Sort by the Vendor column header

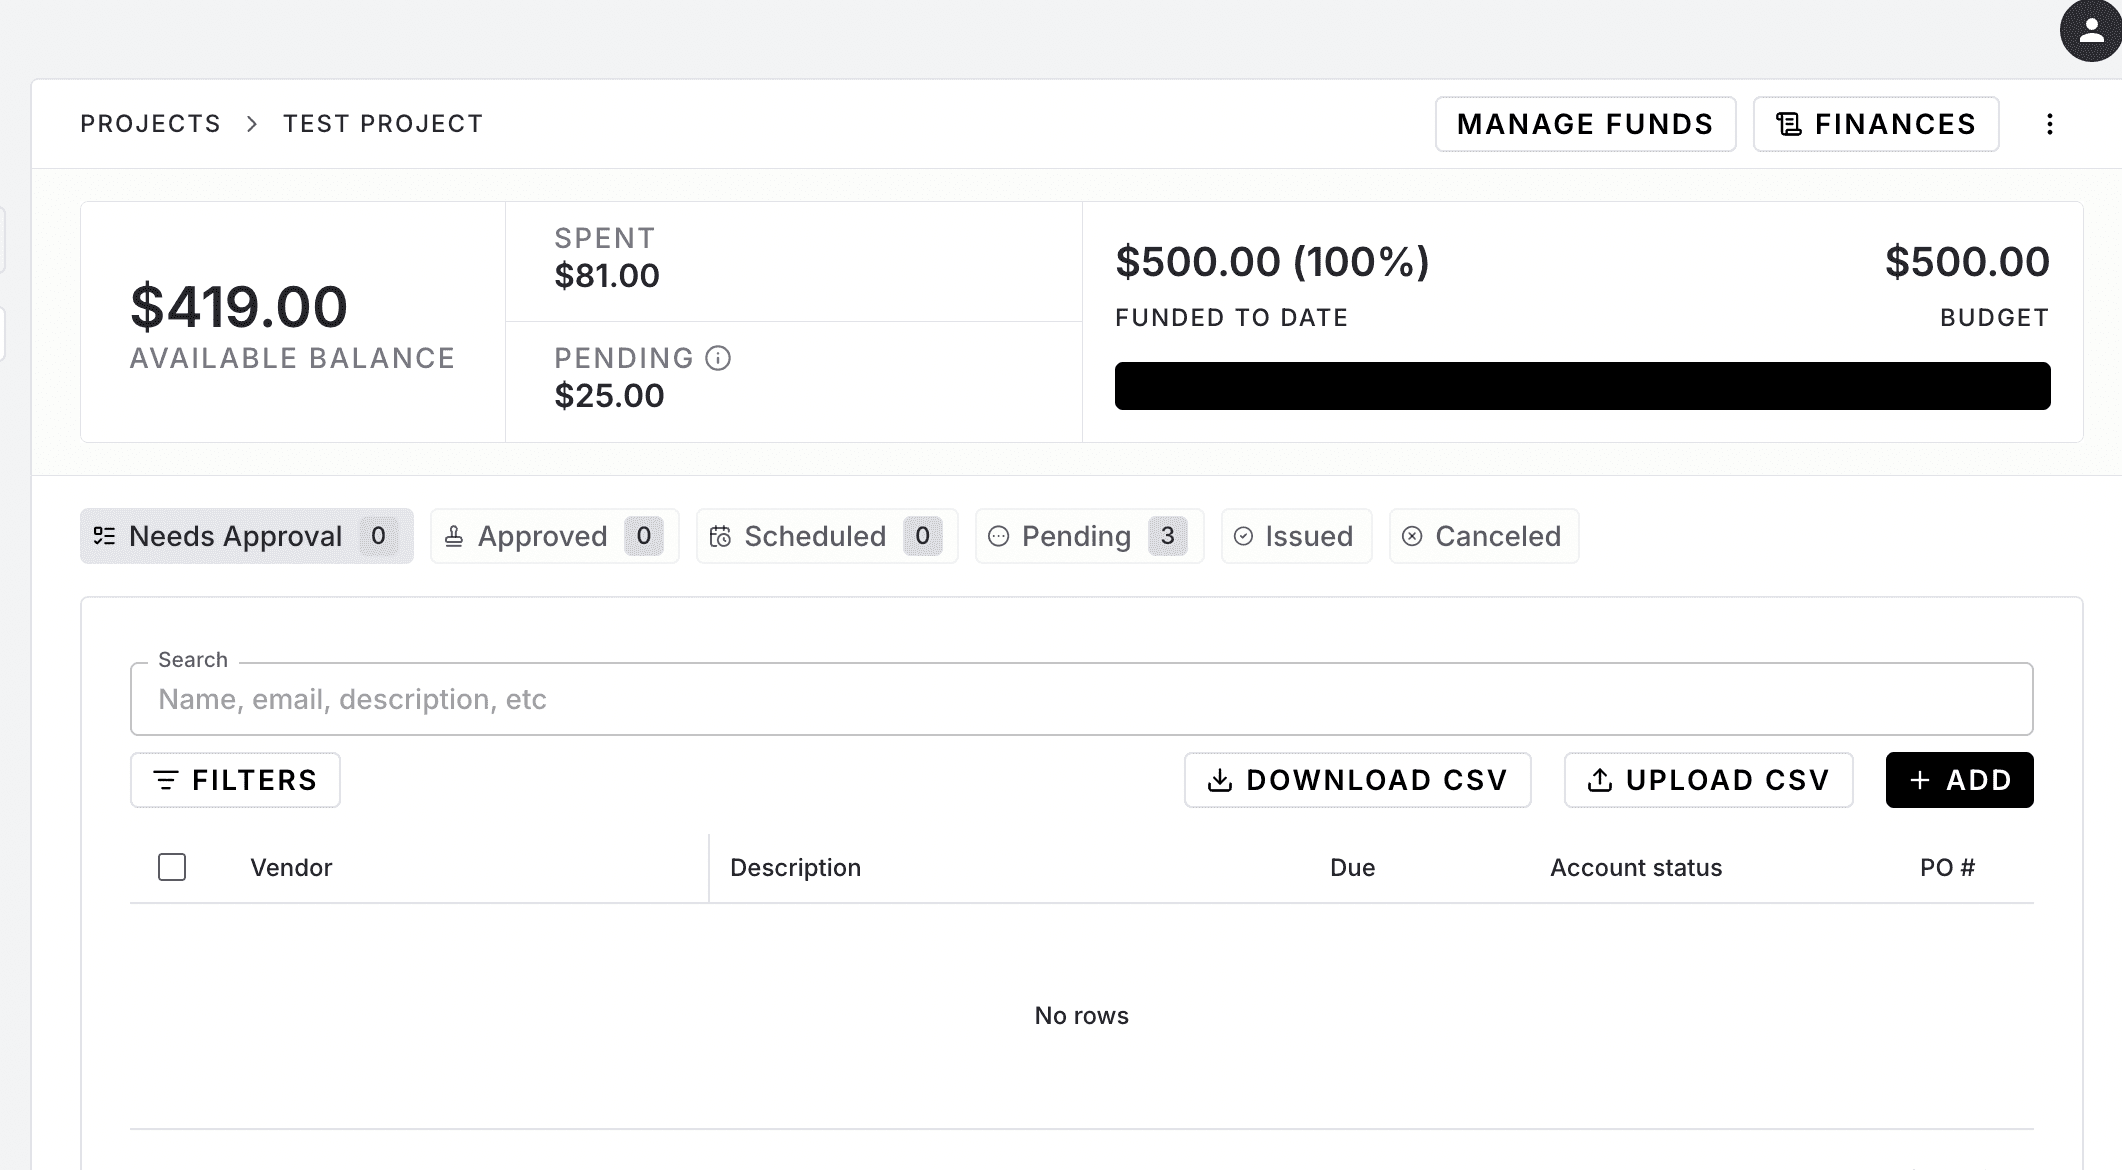point(291,868)
